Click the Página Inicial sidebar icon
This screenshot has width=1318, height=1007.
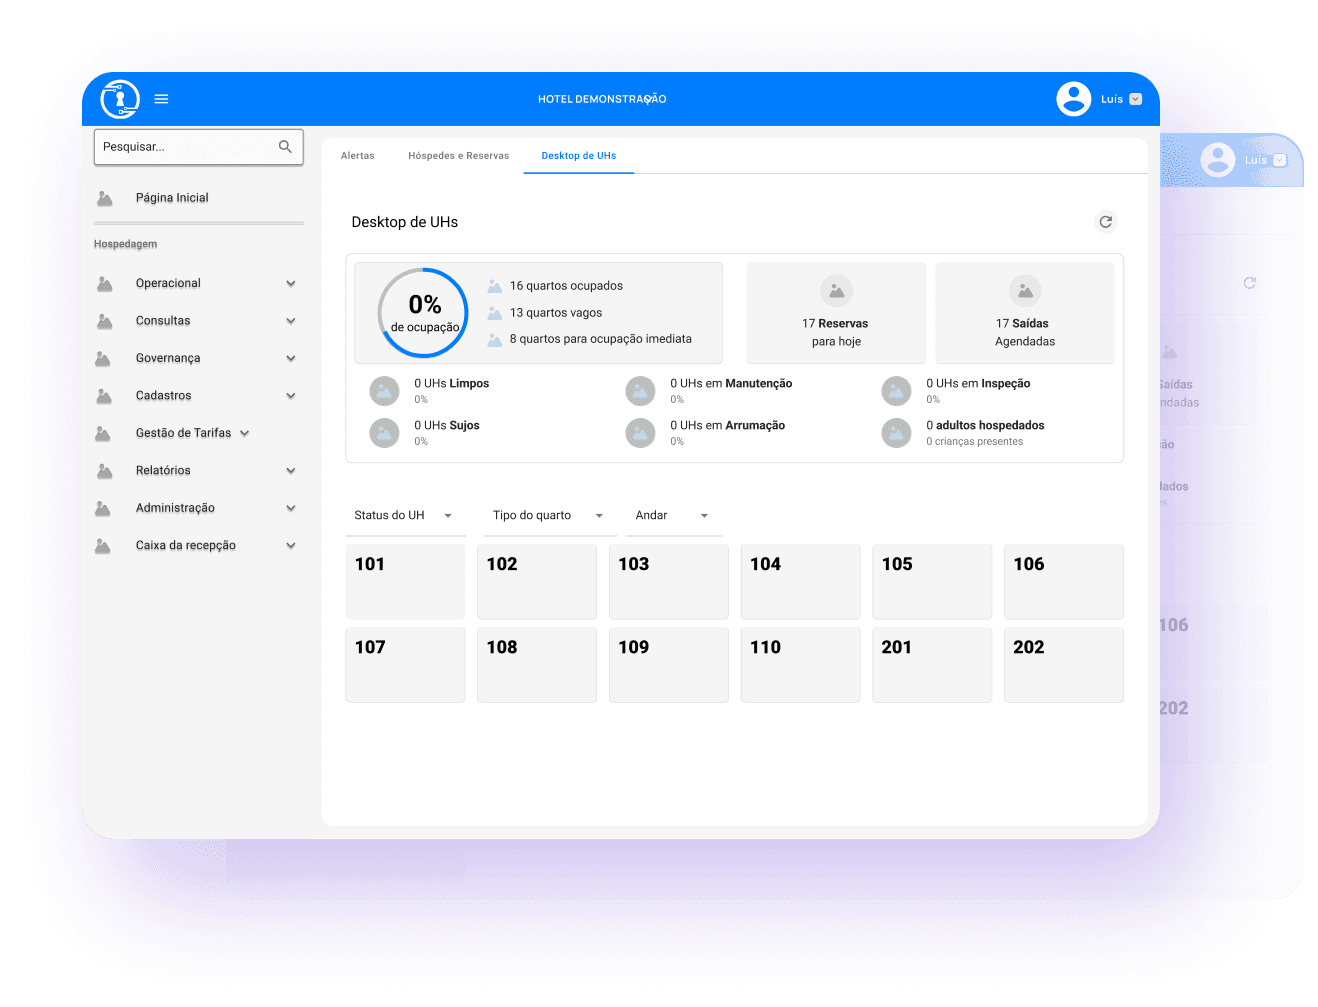[104, 198]
